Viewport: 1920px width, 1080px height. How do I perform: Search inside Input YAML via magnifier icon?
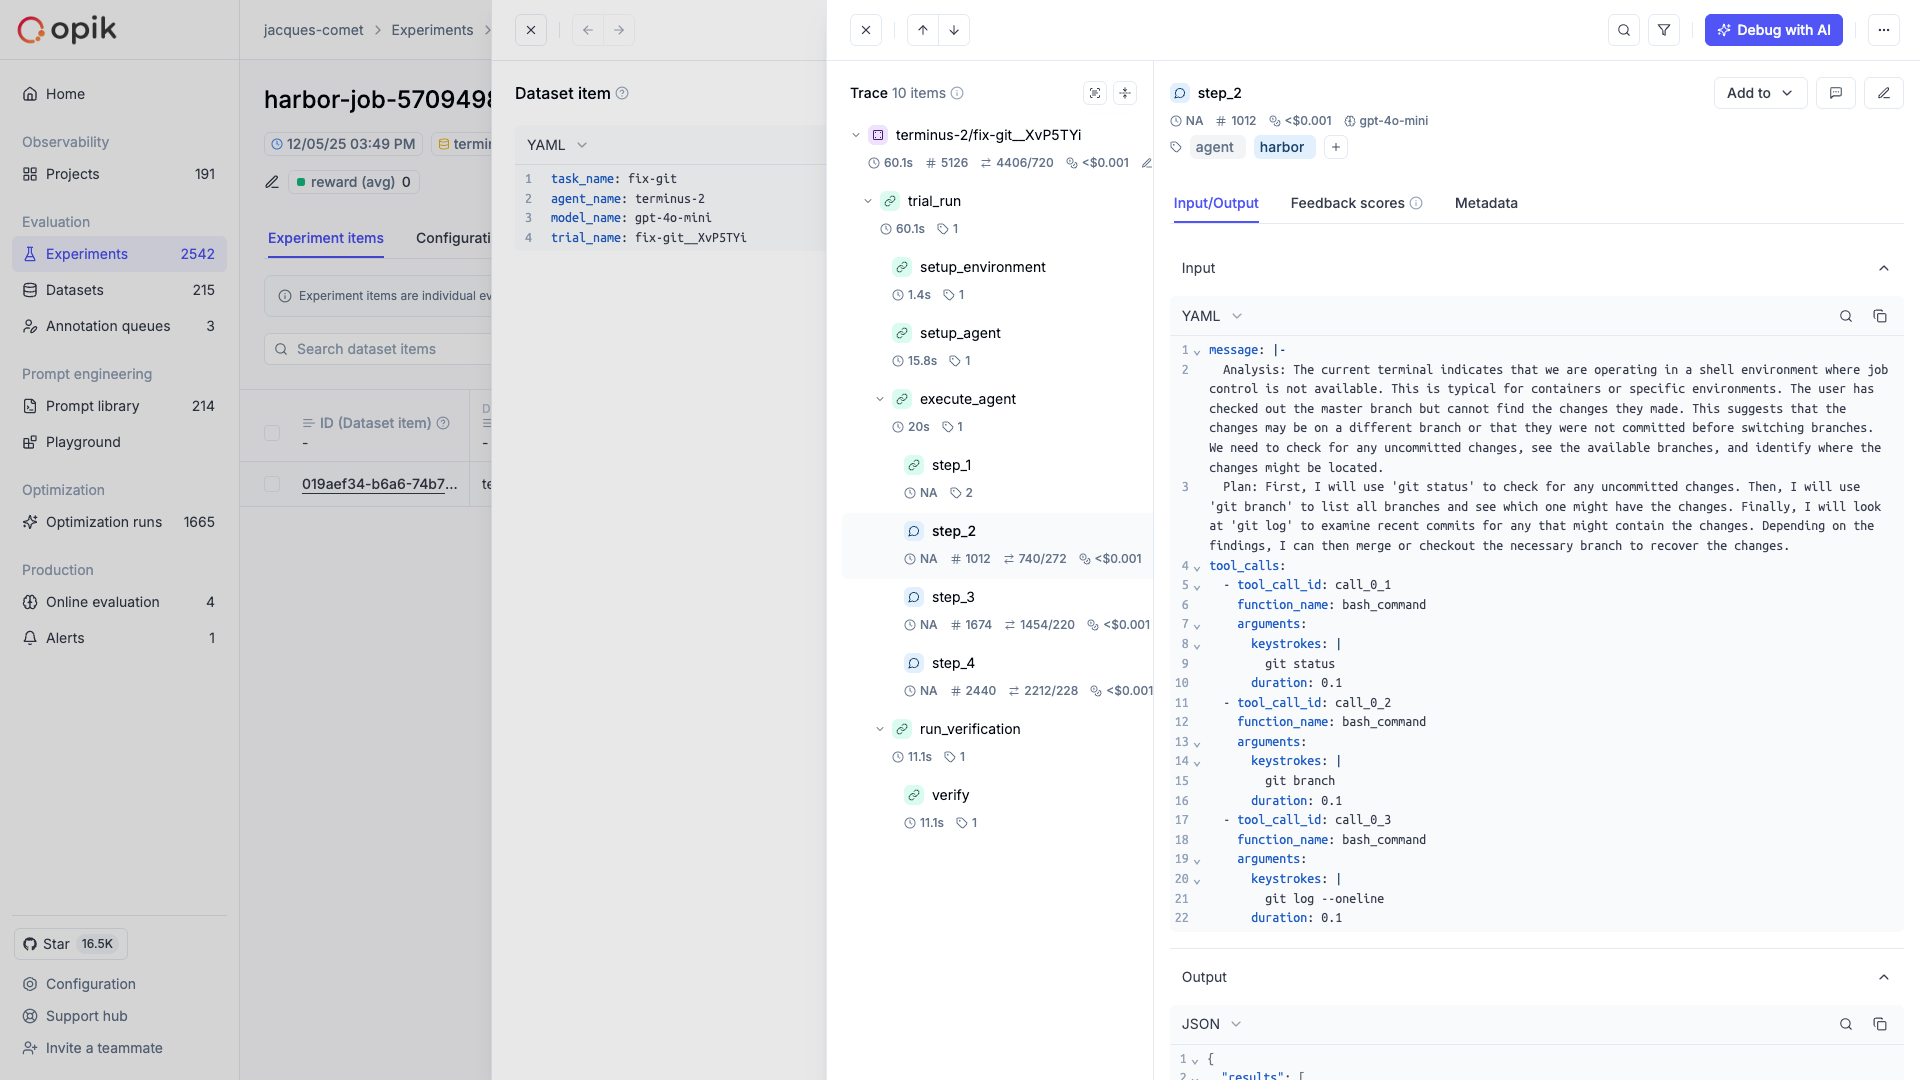(x=1845, y=316)
